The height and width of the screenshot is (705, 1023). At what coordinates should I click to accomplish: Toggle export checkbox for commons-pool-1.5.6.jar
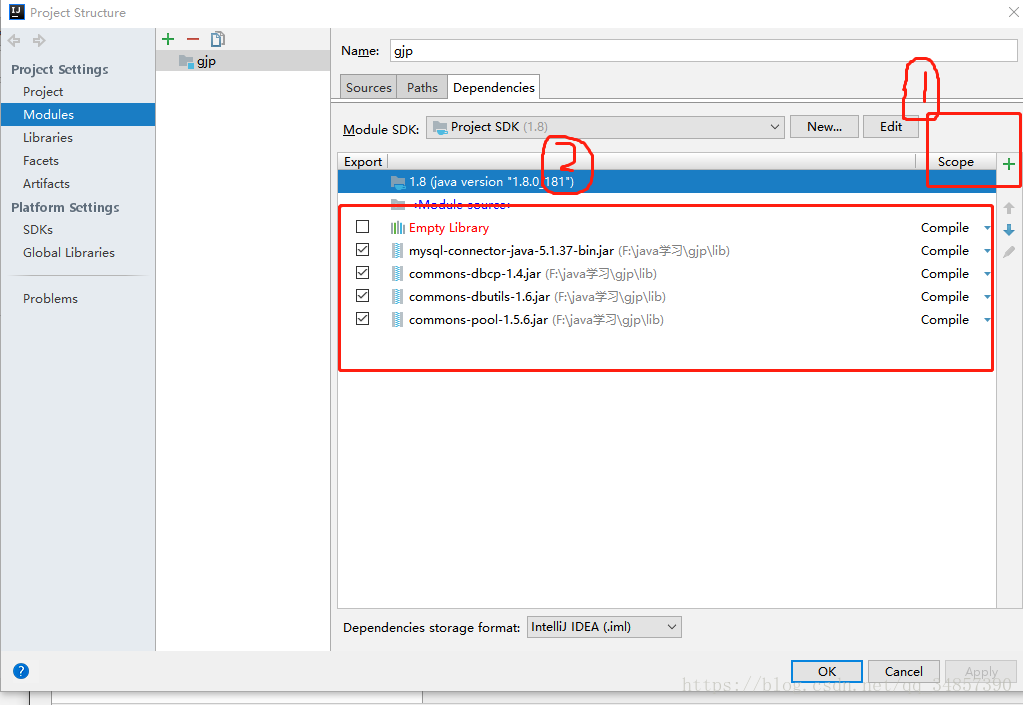pyautogui.click(x=363, y=319)
